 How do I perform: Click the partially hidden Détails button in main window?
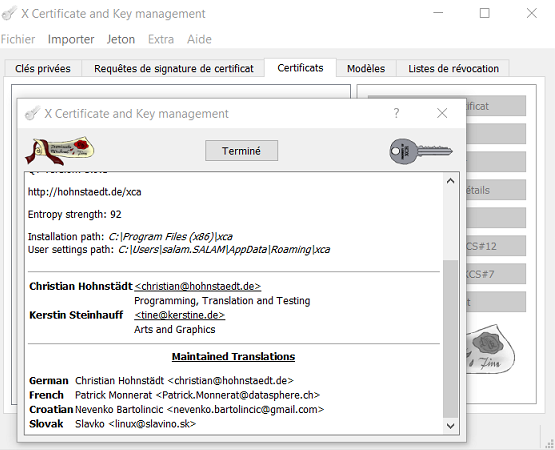pyautogui.click(x=496, y=190)
